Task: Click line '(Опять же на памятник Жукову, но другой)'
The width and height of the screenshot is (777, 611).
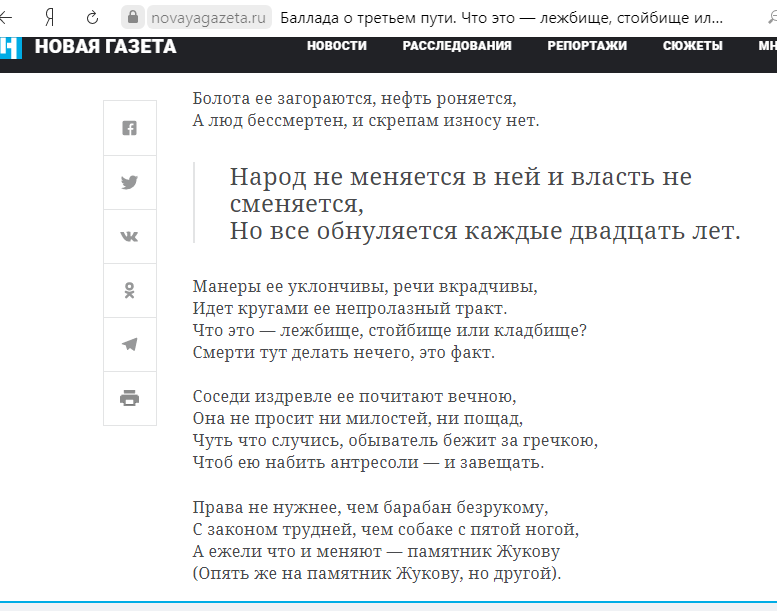Action: pos(377,573)
